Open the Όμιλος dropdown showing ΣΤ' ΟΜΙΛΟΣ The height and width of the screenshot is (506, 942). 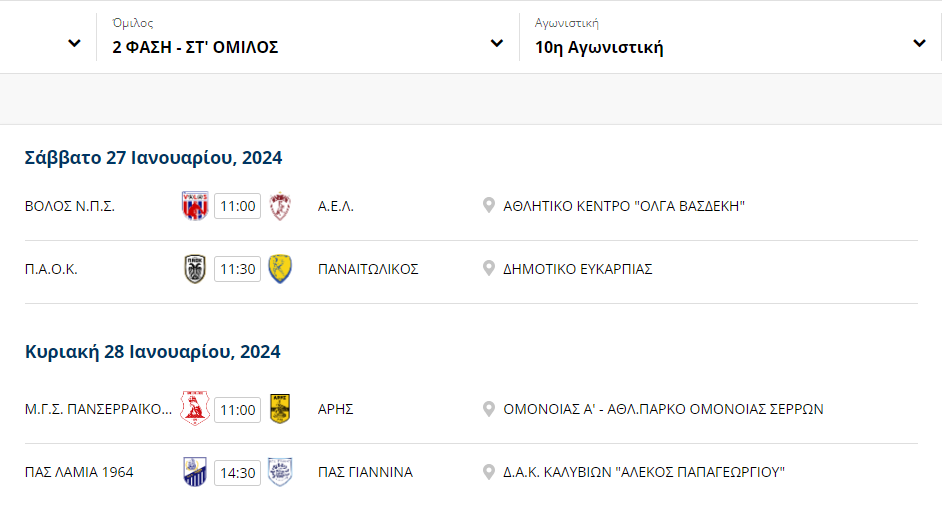308,37
